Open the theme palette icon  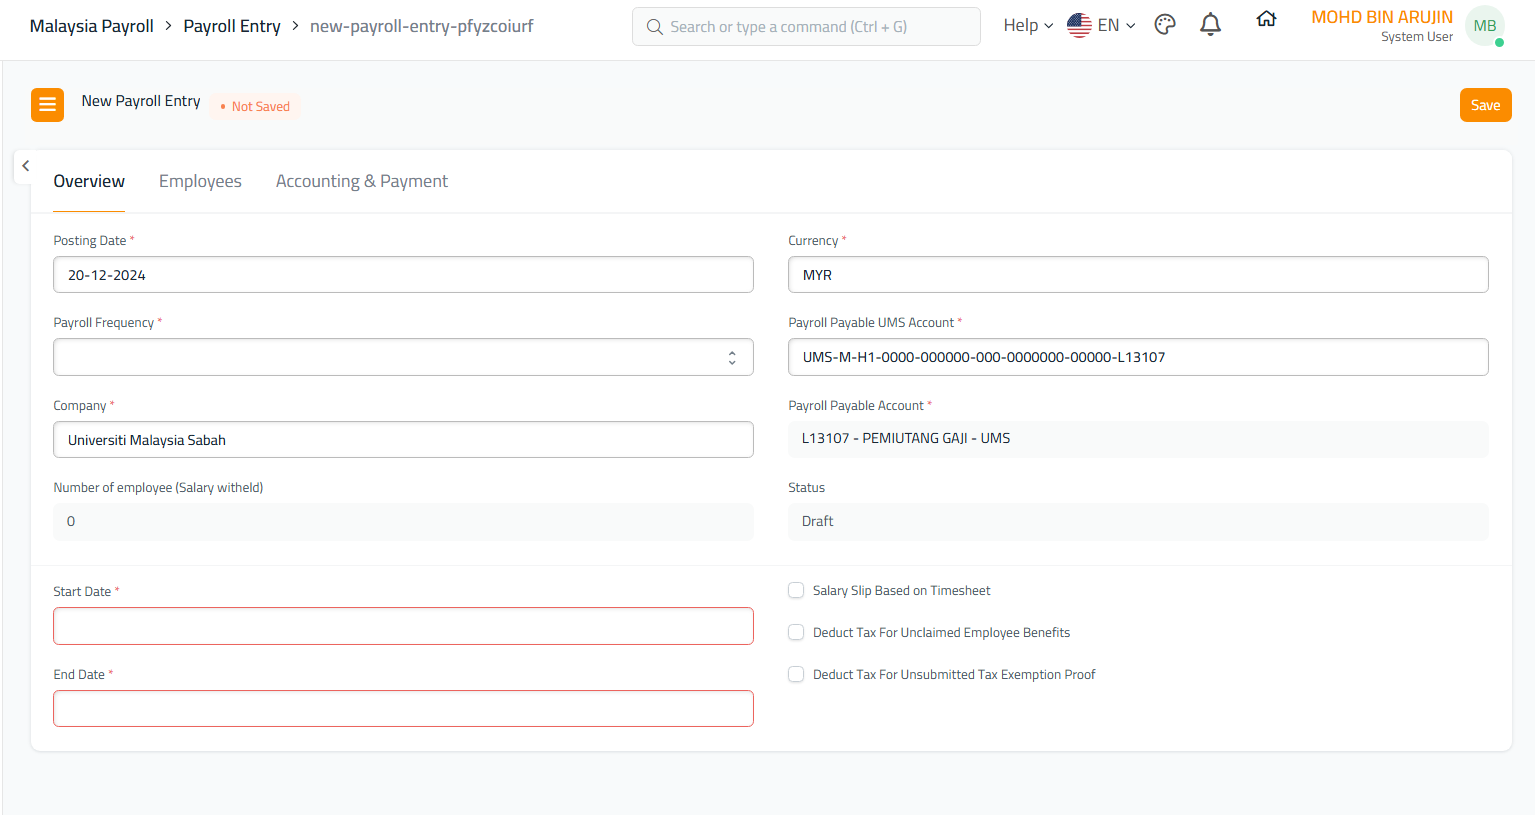1165,25
